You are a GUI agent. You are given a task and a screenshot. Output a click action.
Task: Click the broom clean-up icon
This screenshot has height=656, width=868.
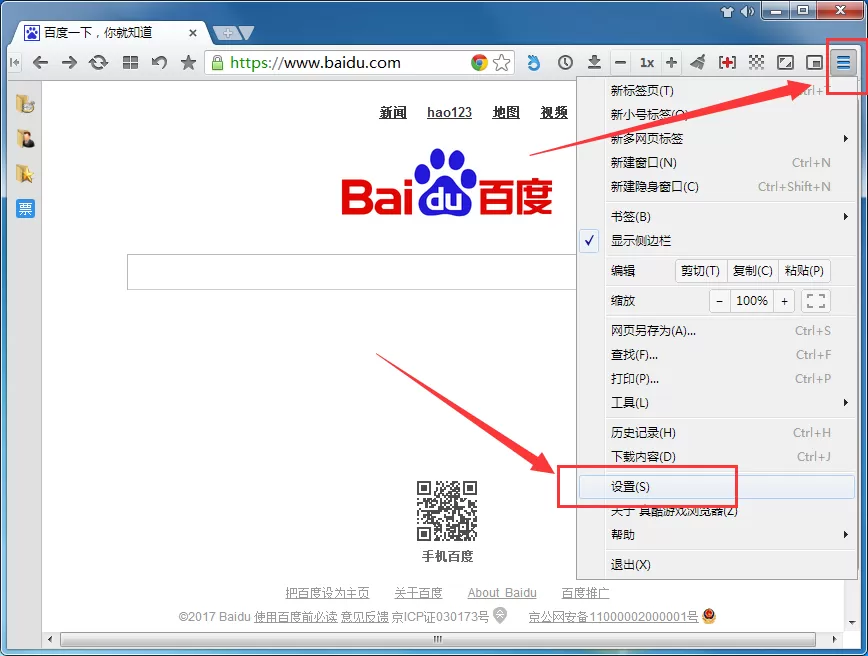click(699, 63)
